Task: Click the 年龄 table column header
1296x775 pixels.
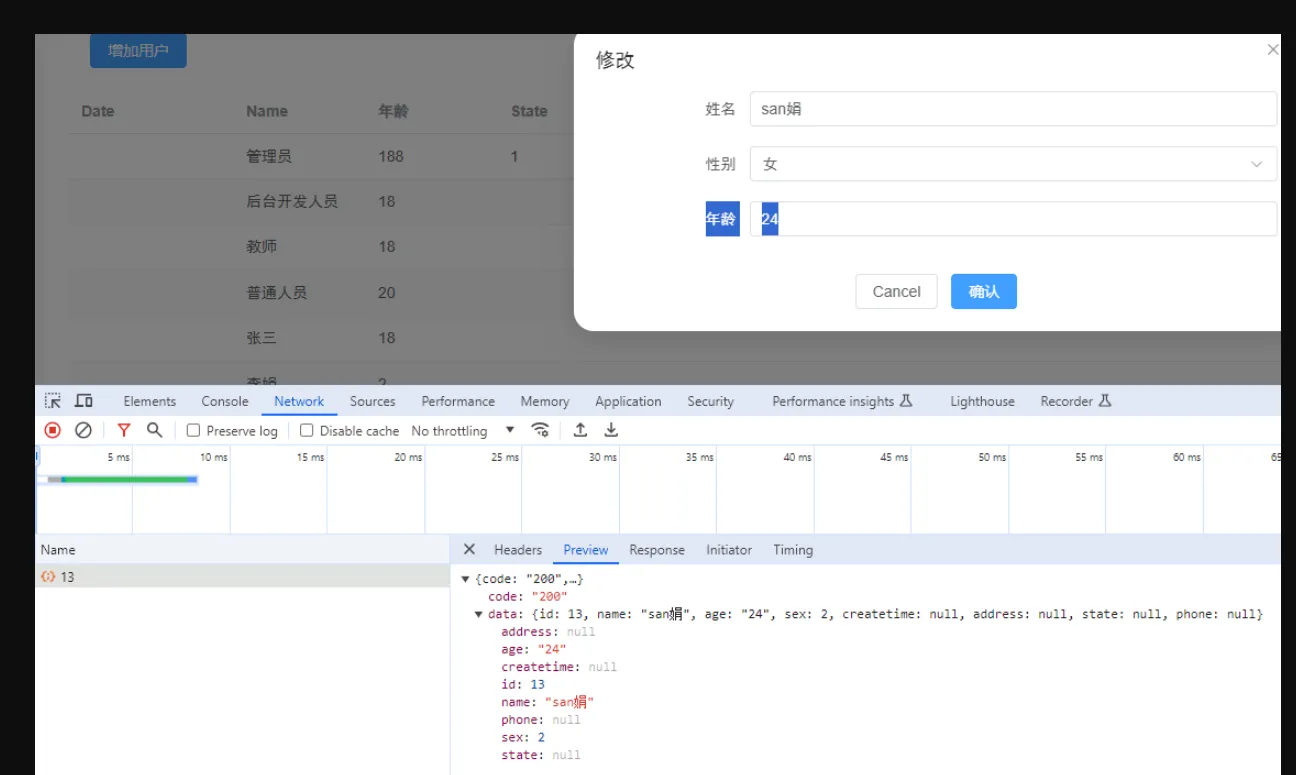Action: click(393, 111)
